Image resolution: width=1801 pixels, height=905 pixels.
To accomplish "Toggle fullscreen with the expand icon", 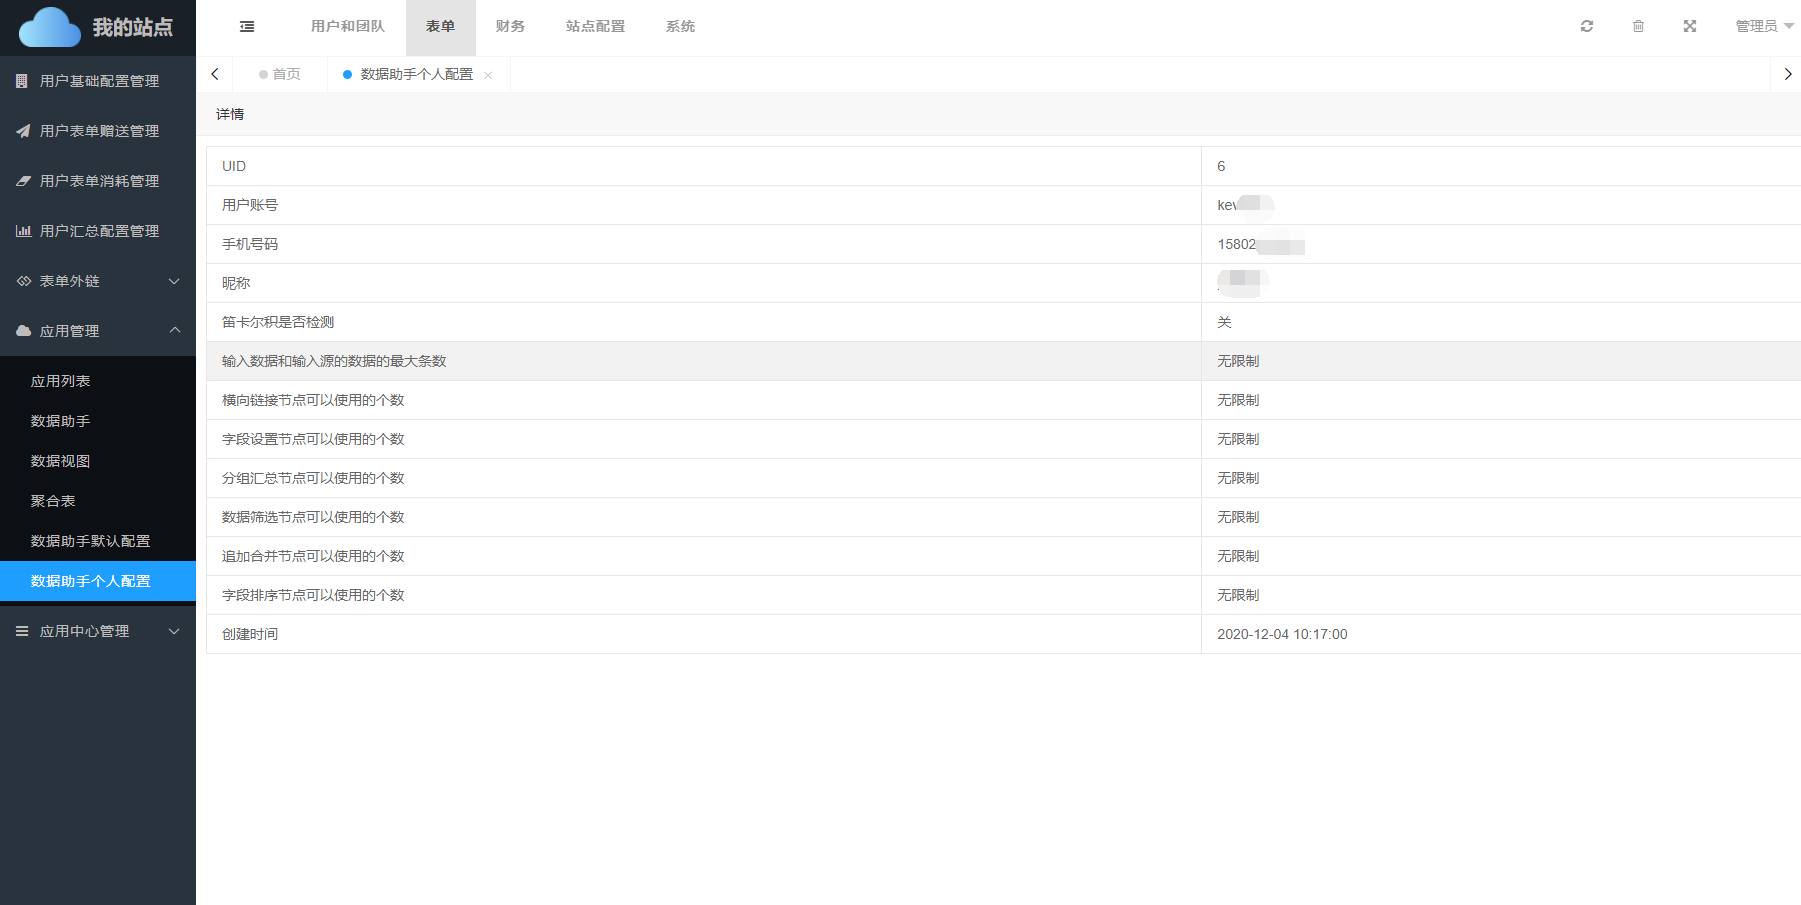I will point(1690,27).
